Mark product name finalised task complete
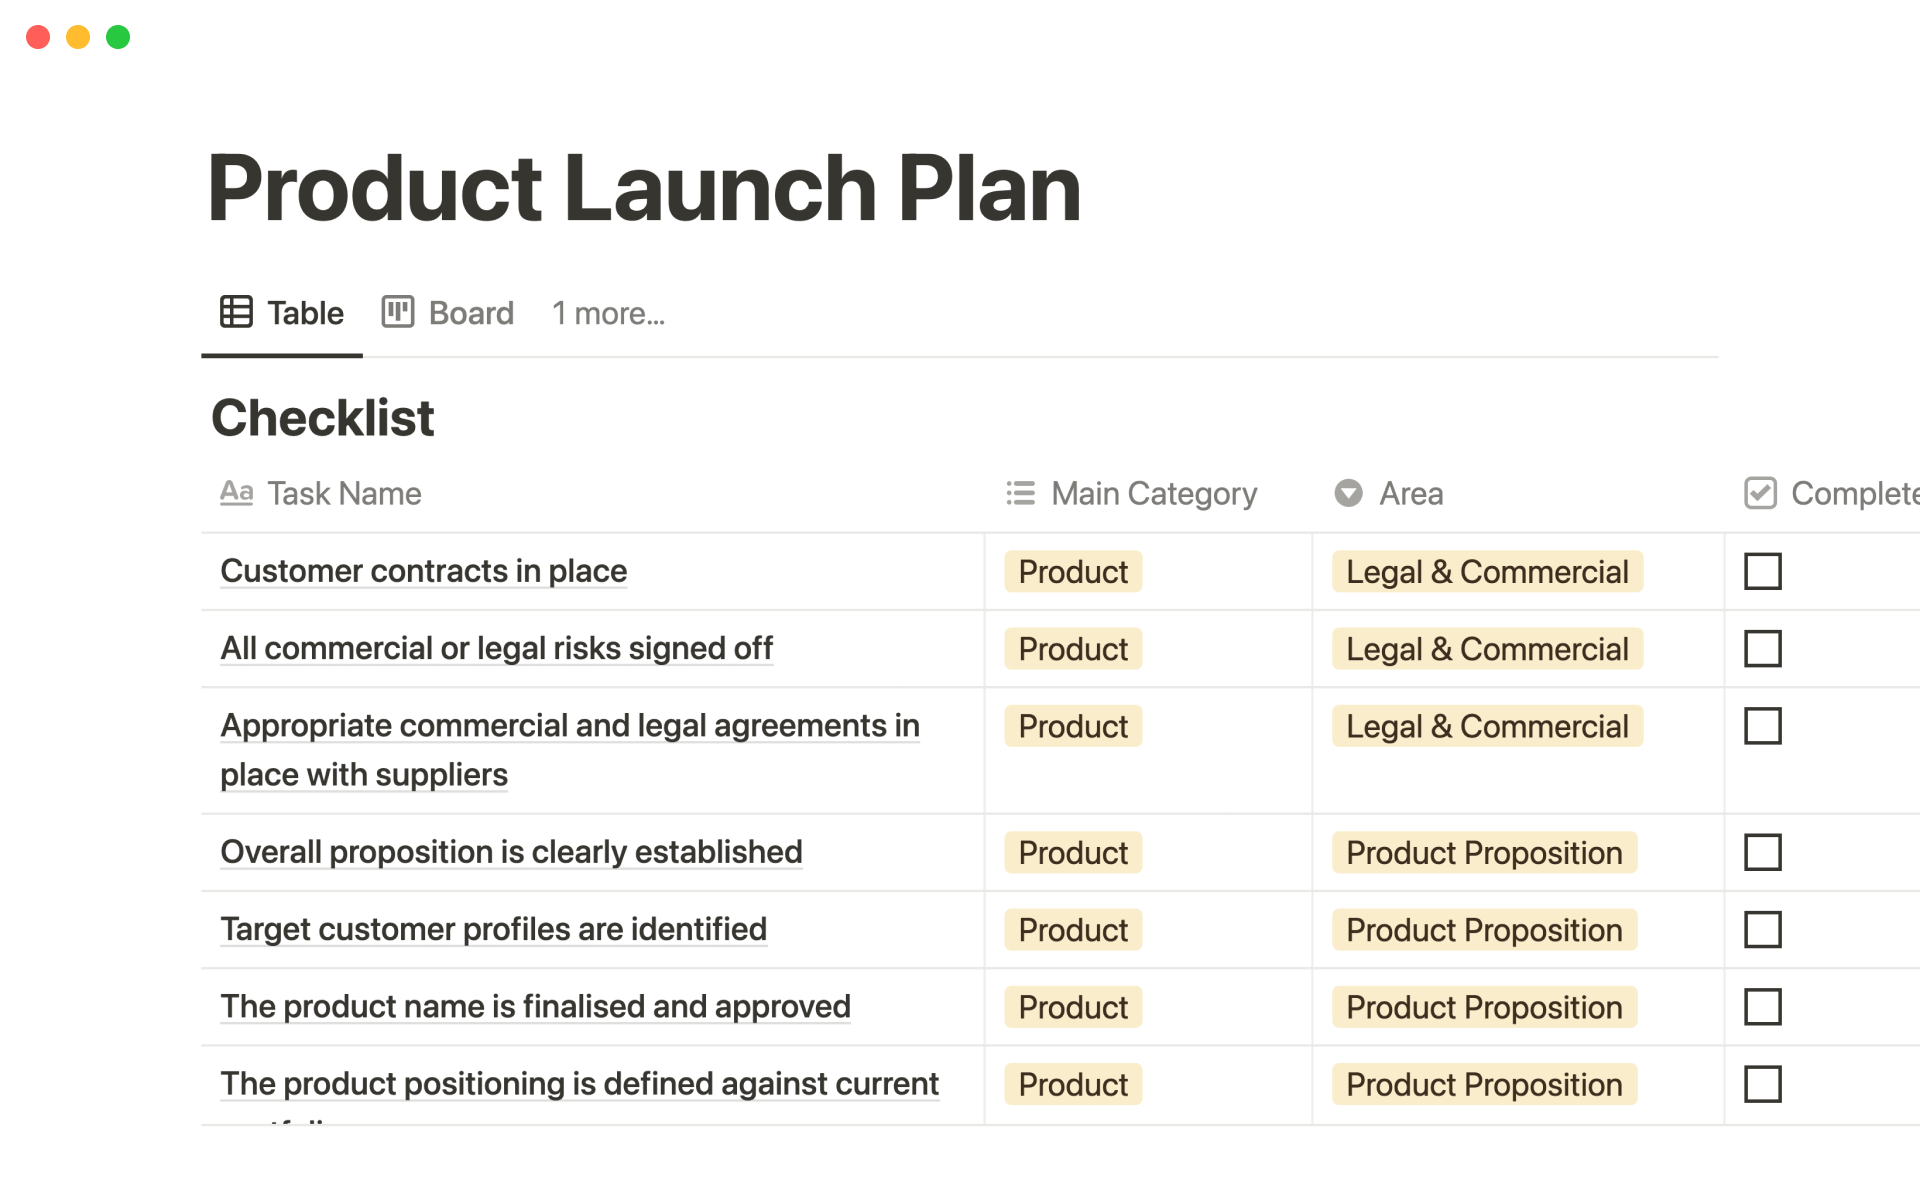Screen dimensions: 1920x1200 (1762, 1007)
